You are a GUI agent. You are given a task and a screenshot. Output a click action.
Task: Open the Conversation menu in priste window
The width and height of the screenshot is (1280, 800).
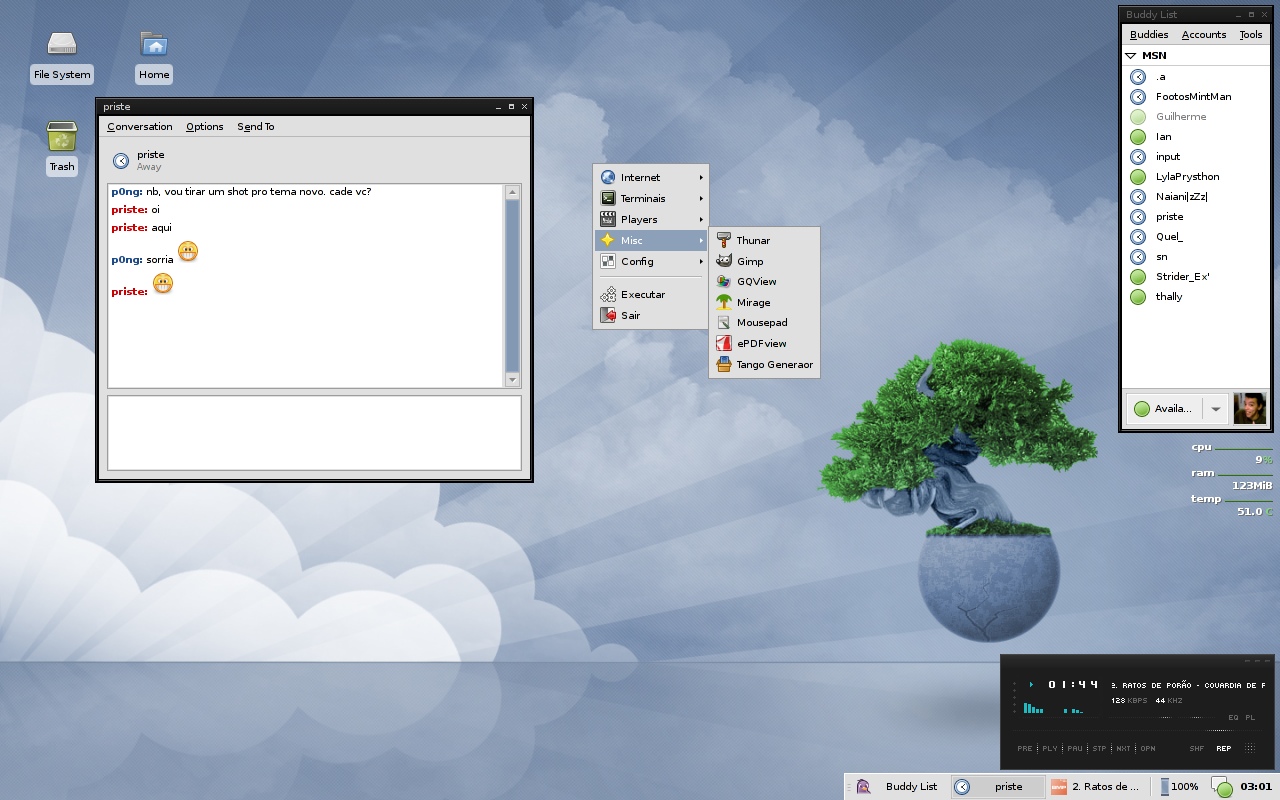pyautogui.click(x=140, y=127)
